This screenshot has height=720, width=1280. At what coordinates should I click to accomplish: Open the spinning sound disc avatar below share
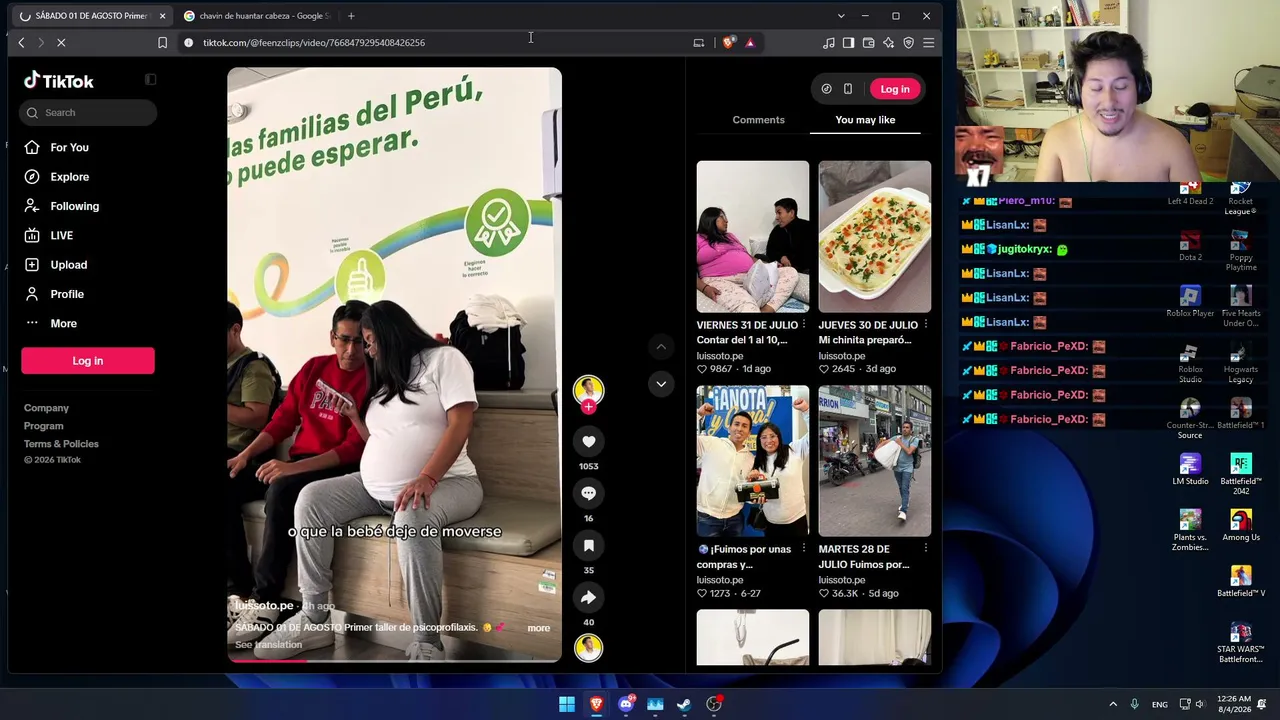tap(588, 648)
